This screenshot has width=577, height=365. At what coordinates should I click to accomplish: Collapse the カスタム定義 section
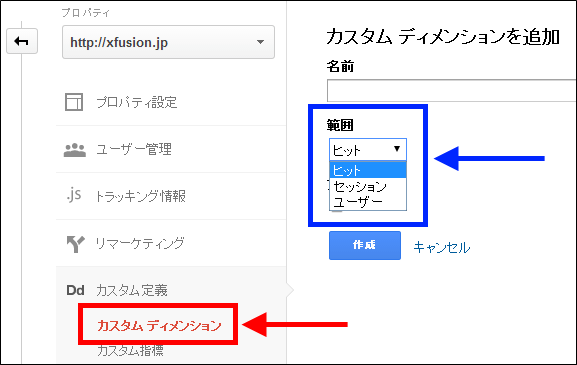[132, 290]
